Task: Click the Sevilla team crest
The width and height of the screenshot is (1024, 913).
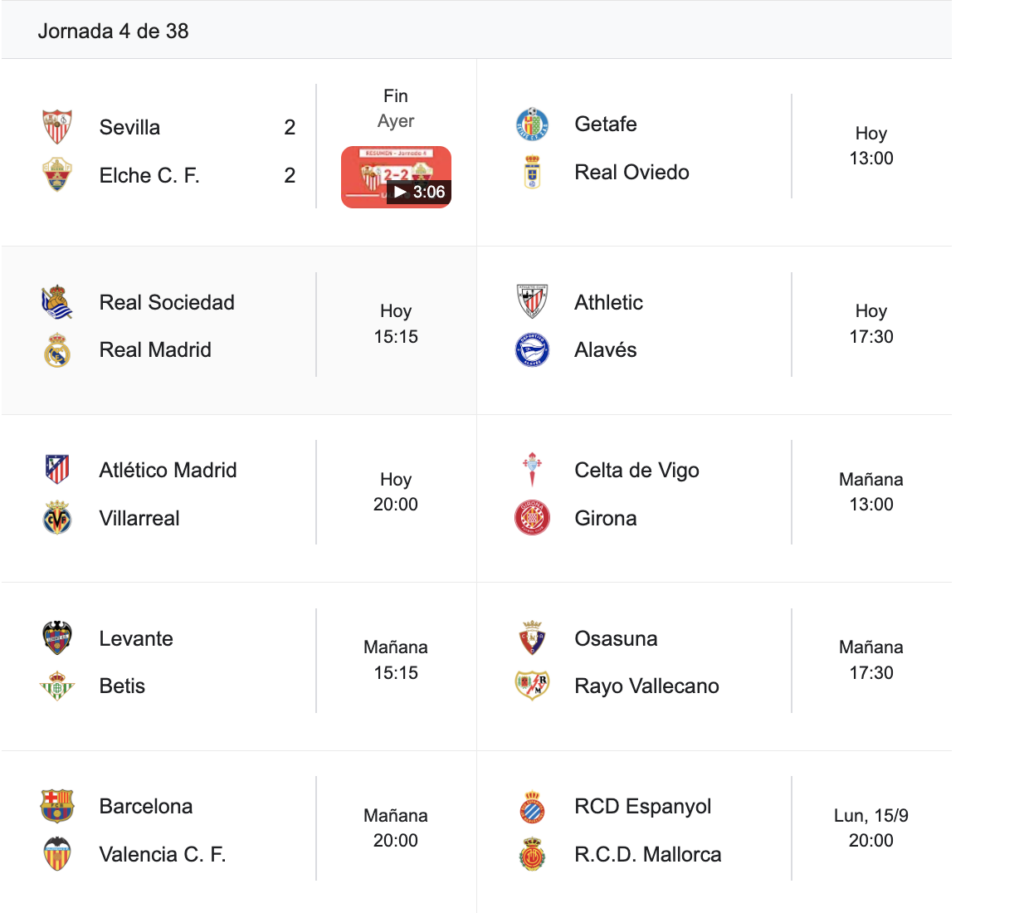Action: 57,127
